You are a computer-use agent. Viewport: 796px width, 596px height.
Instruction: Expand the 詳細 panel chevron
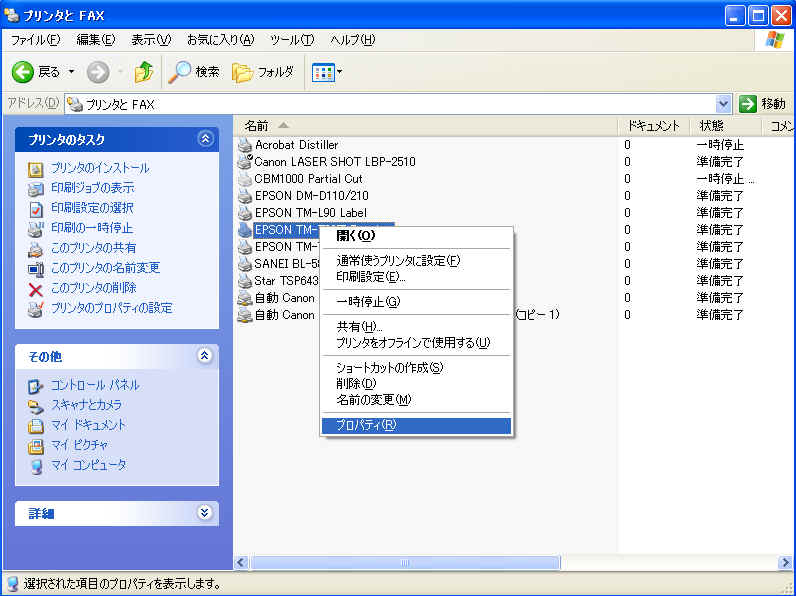tap(205, 513)
